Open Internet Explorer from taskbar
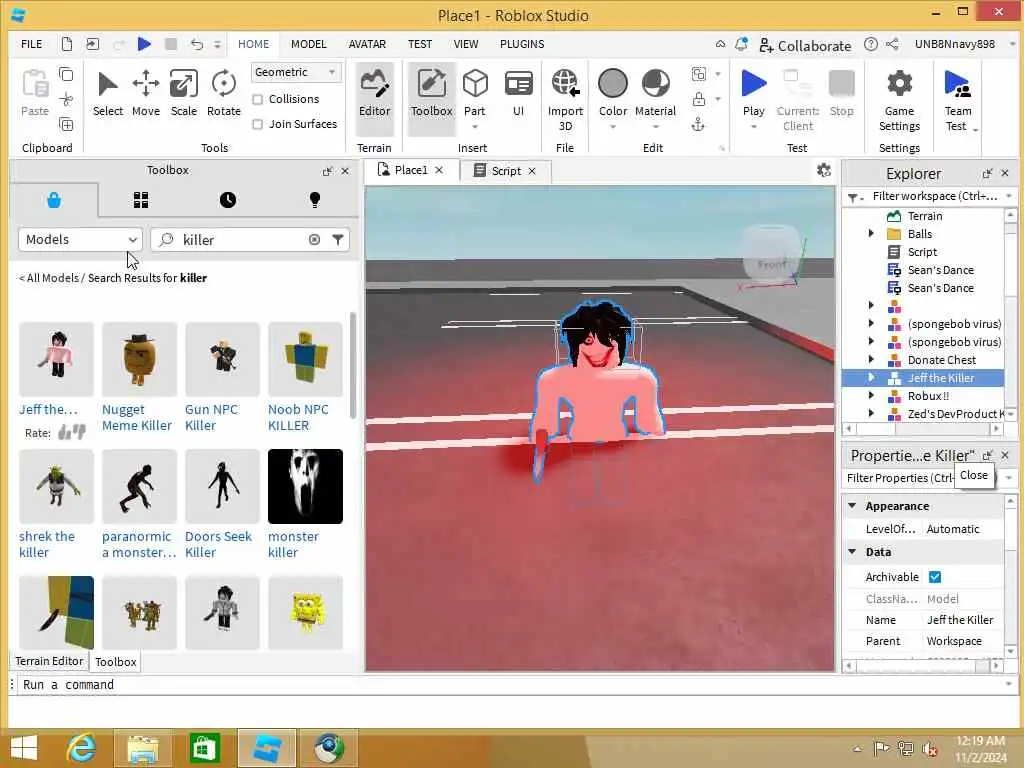The width and height of the screenshot is (1024, 768). point(81,748)
